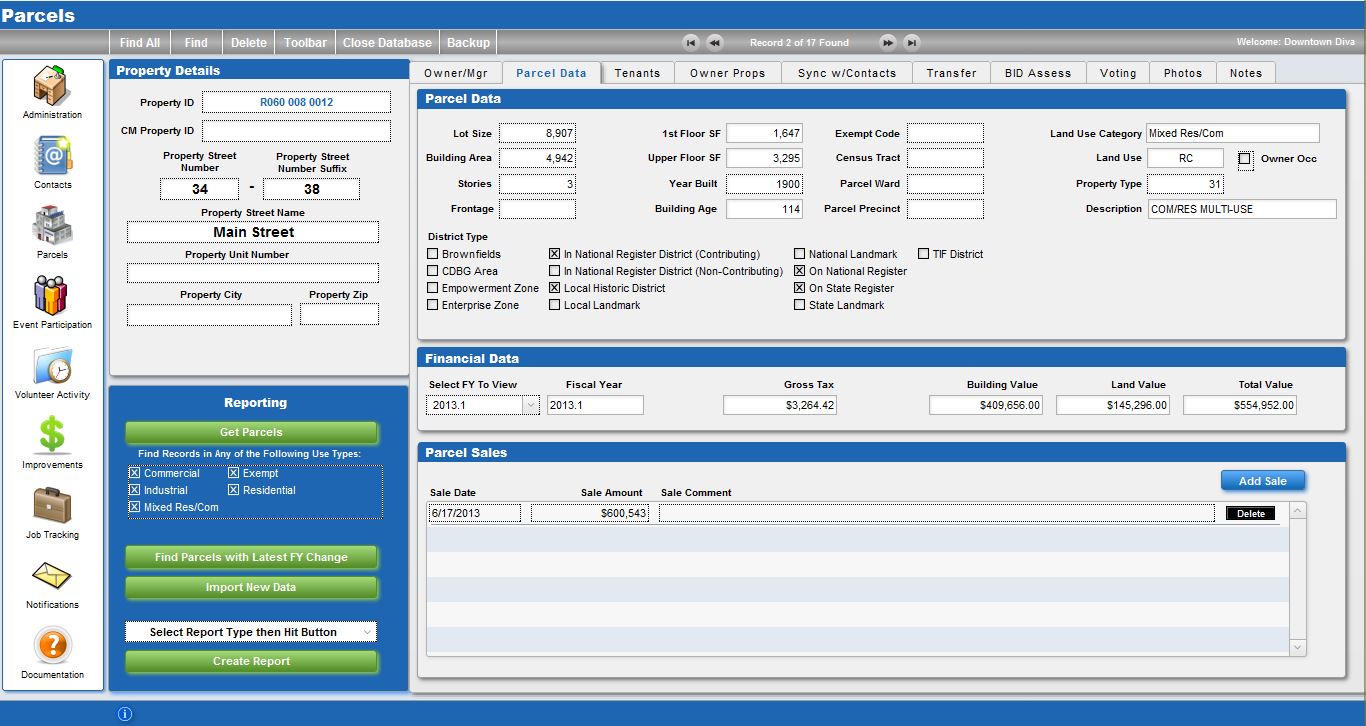The height and width of the screenshot is (726, 1366).
Task: Uncheck the Local Historic District checkbox
Action: click(555, 289)
